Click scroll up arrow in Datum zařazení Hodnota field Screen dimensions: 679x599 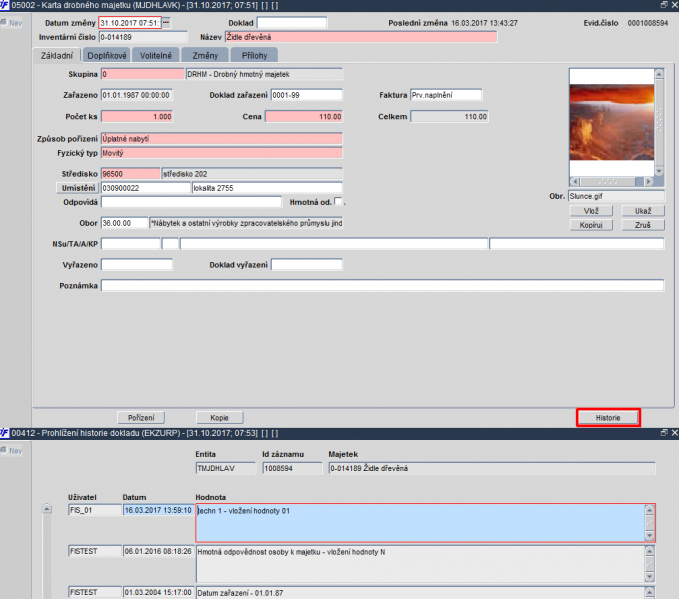coord(649,592)
